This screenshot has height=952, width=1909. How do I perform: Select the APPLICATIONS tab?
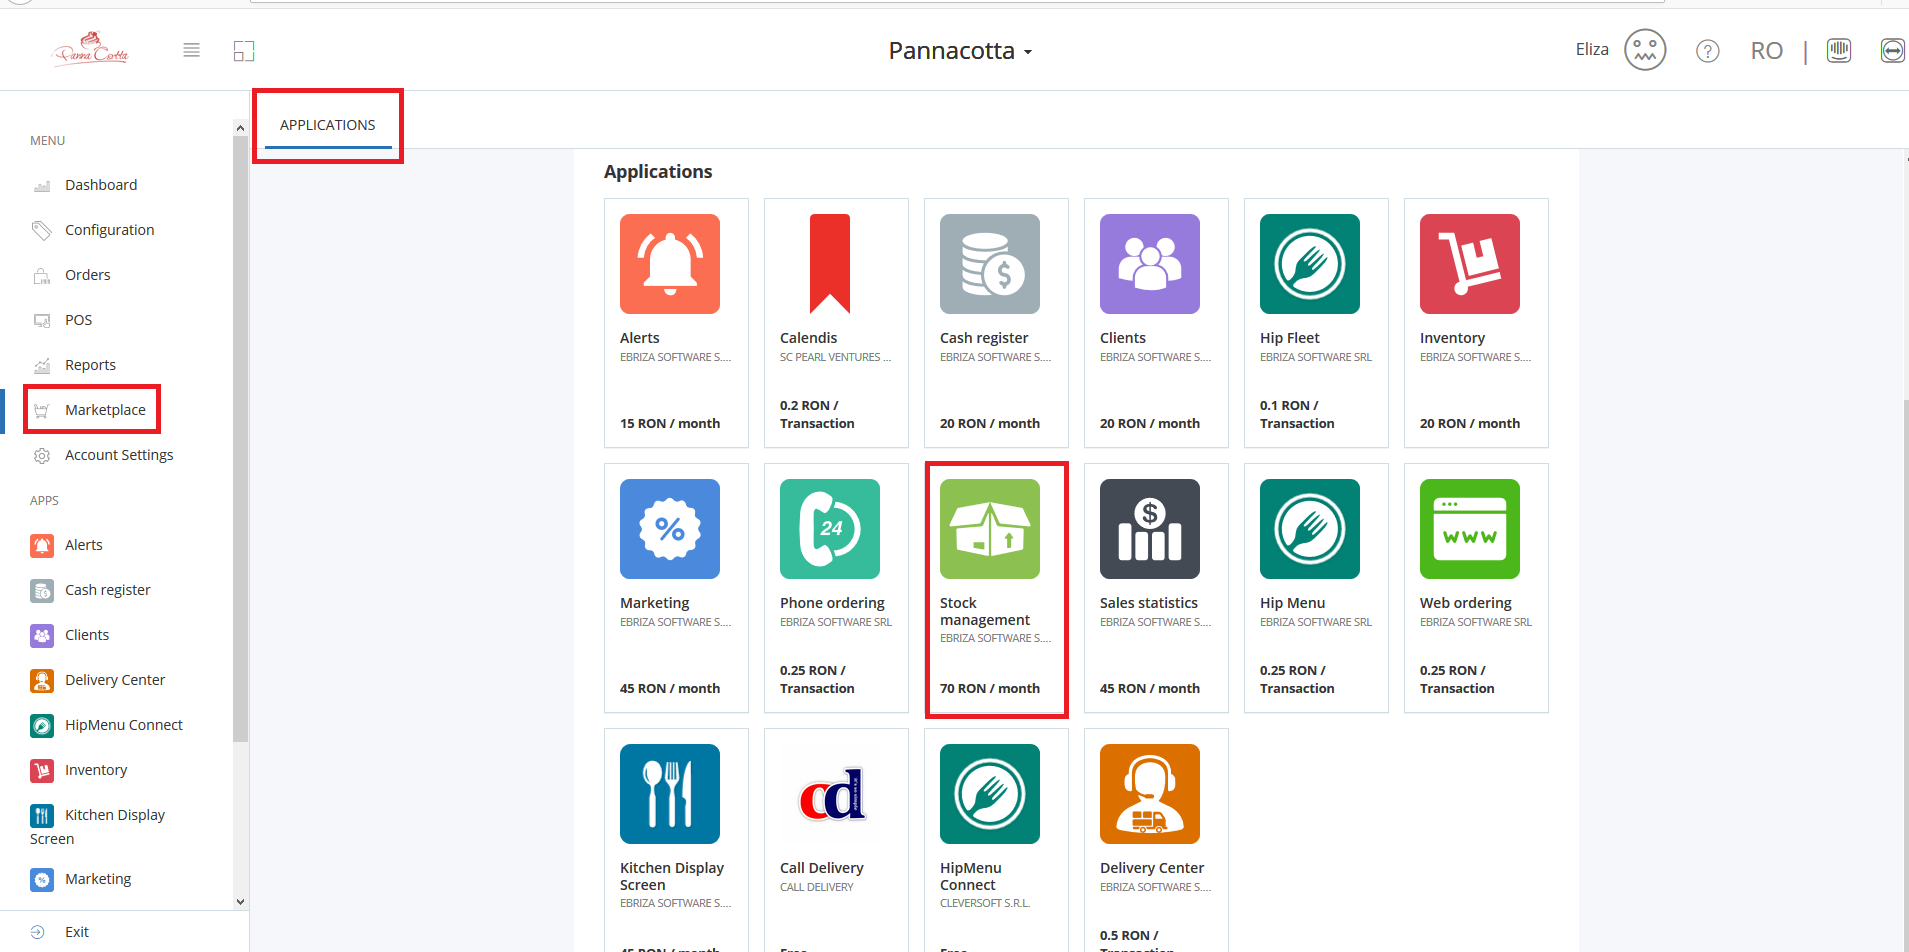(x=328, y=125)
